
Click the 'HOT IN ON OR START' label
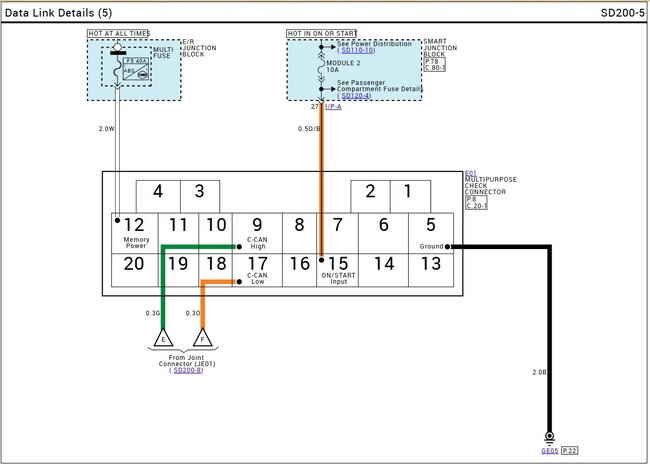pyautogui.click(x=322, y=34)
